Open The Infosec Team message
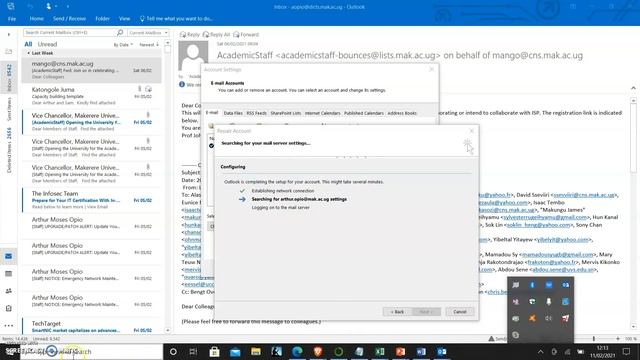 point(91,200)
